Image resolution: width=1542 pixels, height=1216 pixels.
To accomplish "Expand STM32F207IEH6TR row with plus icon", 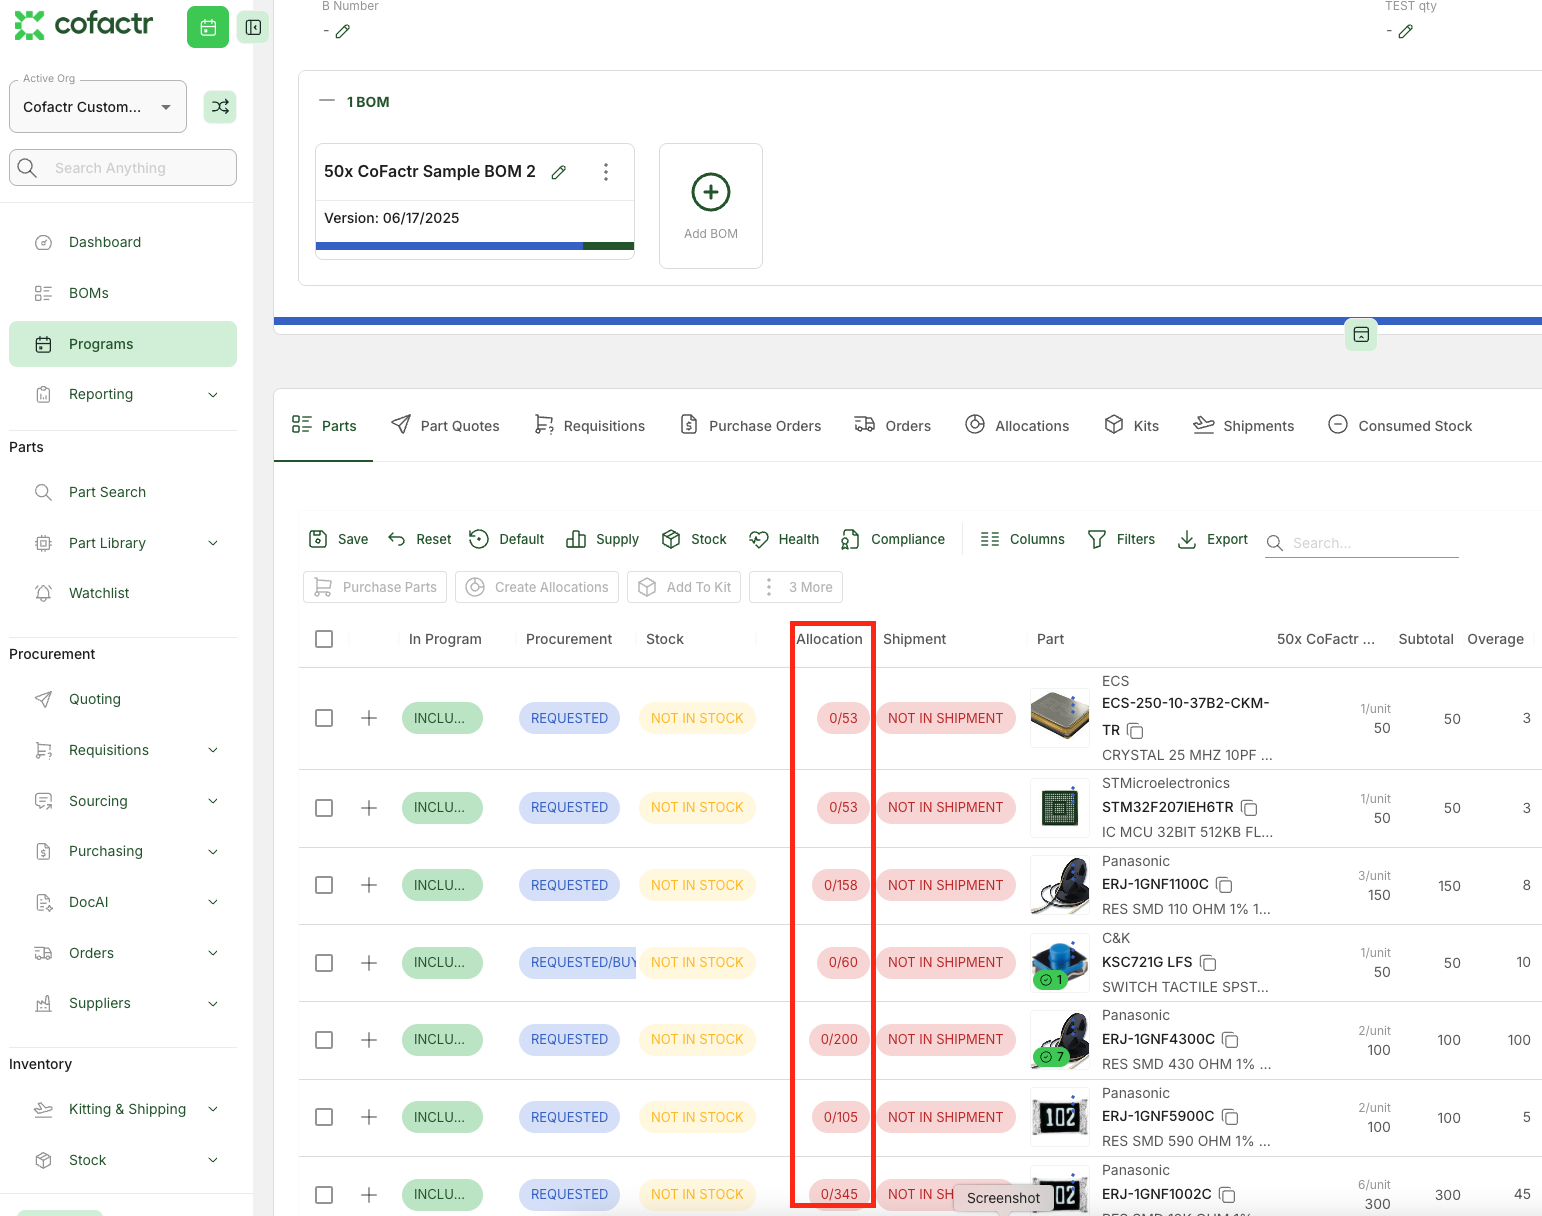I will 369,808.
